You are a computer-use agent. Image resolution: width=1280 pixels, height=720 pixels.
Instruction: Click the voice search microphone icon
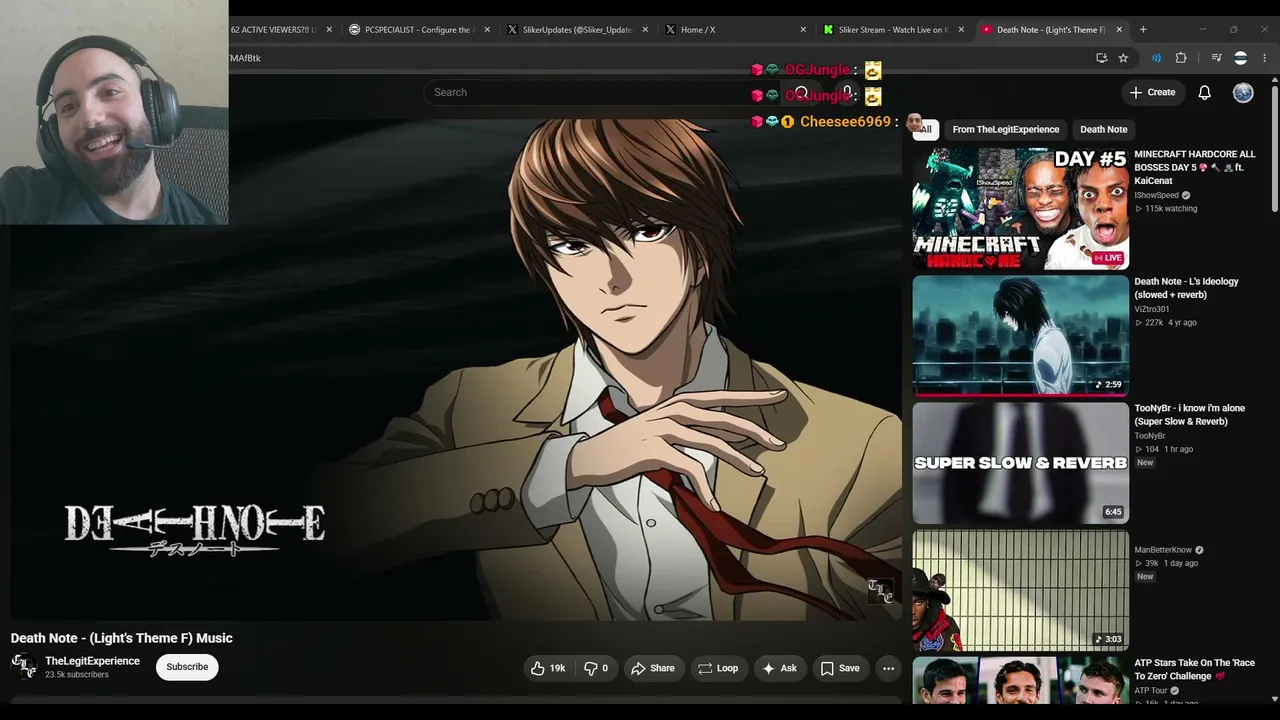(x=847, y=93)
